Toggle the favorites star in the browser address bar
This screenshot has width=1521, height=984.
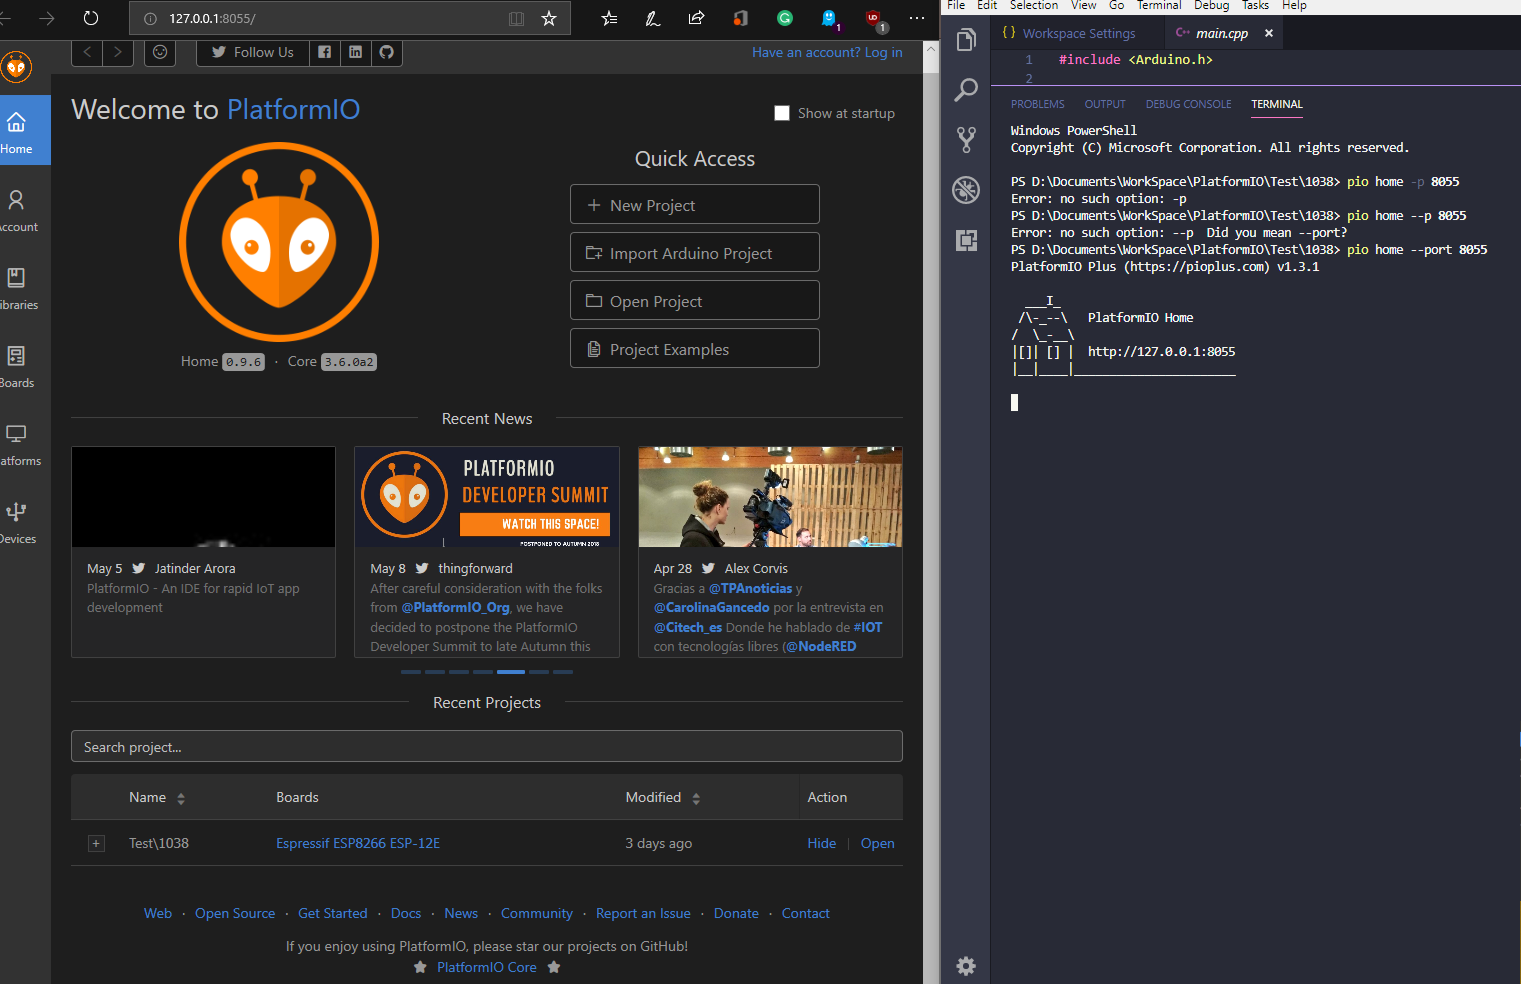(x=548, y=18)
